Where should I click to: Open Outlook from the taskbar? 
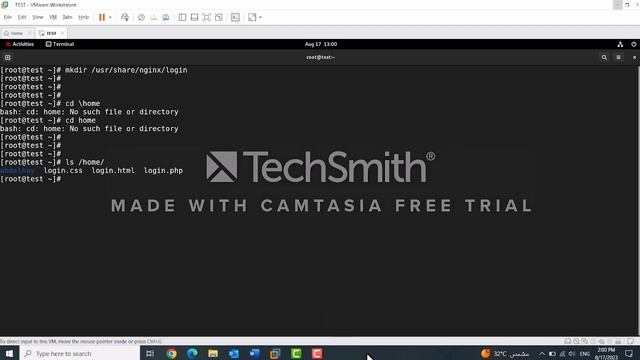coord(234,353)
